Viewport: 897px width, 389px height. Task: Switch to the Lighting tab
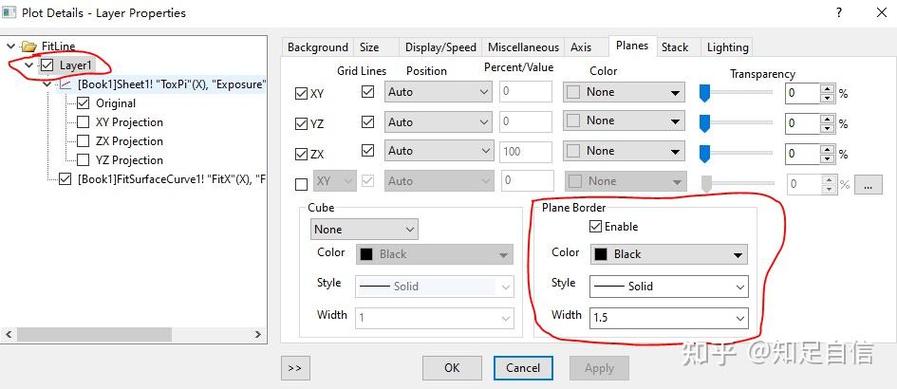[x=727, y=47]
